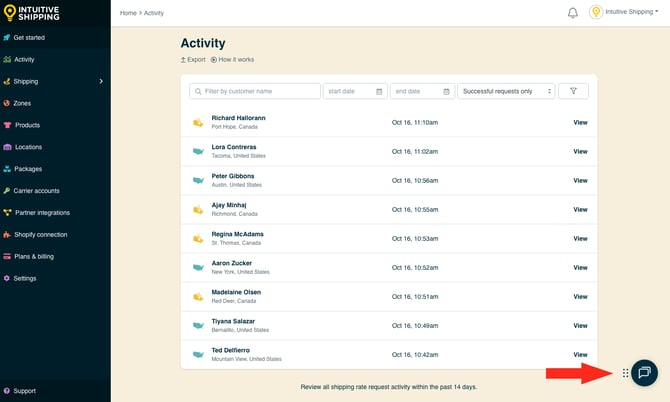Click the Tacoma, United States location text
Image resolution: width=670 pixels, height=402 pixels.
click(238, 156)
